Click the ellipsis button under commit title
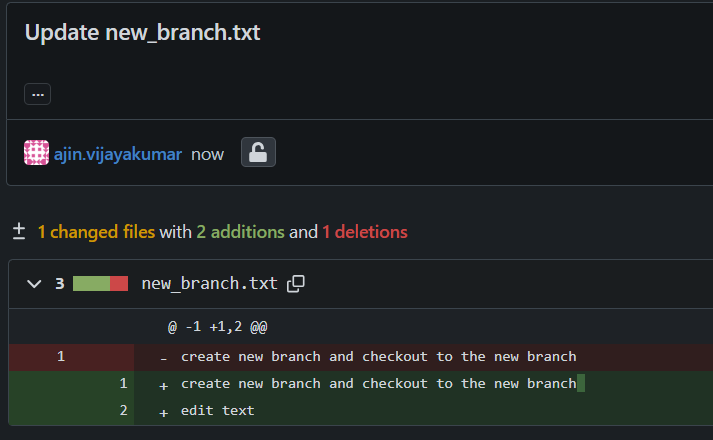 pyautogui.click(x=37, y=94)
